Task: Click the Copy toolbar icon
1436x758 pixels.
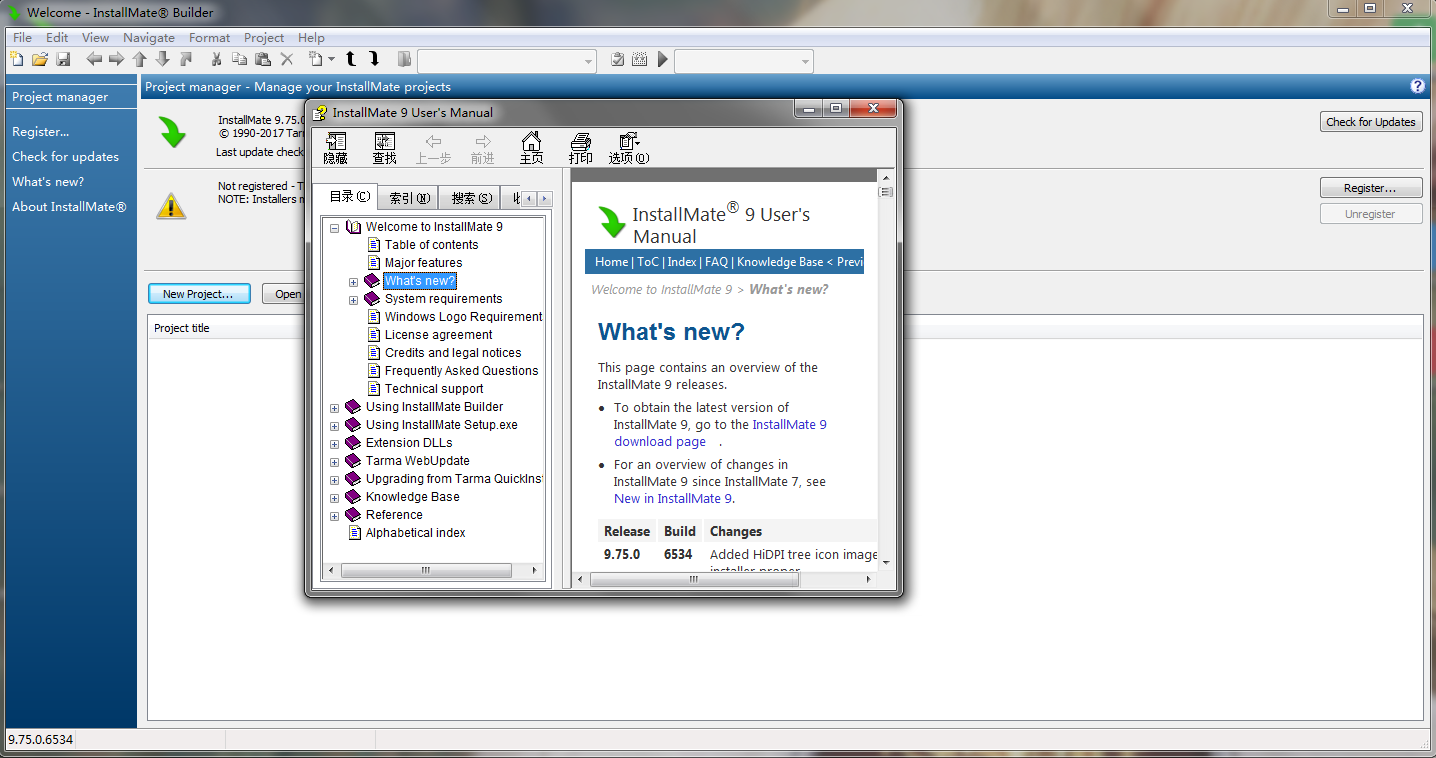Action: pos(239,60)
